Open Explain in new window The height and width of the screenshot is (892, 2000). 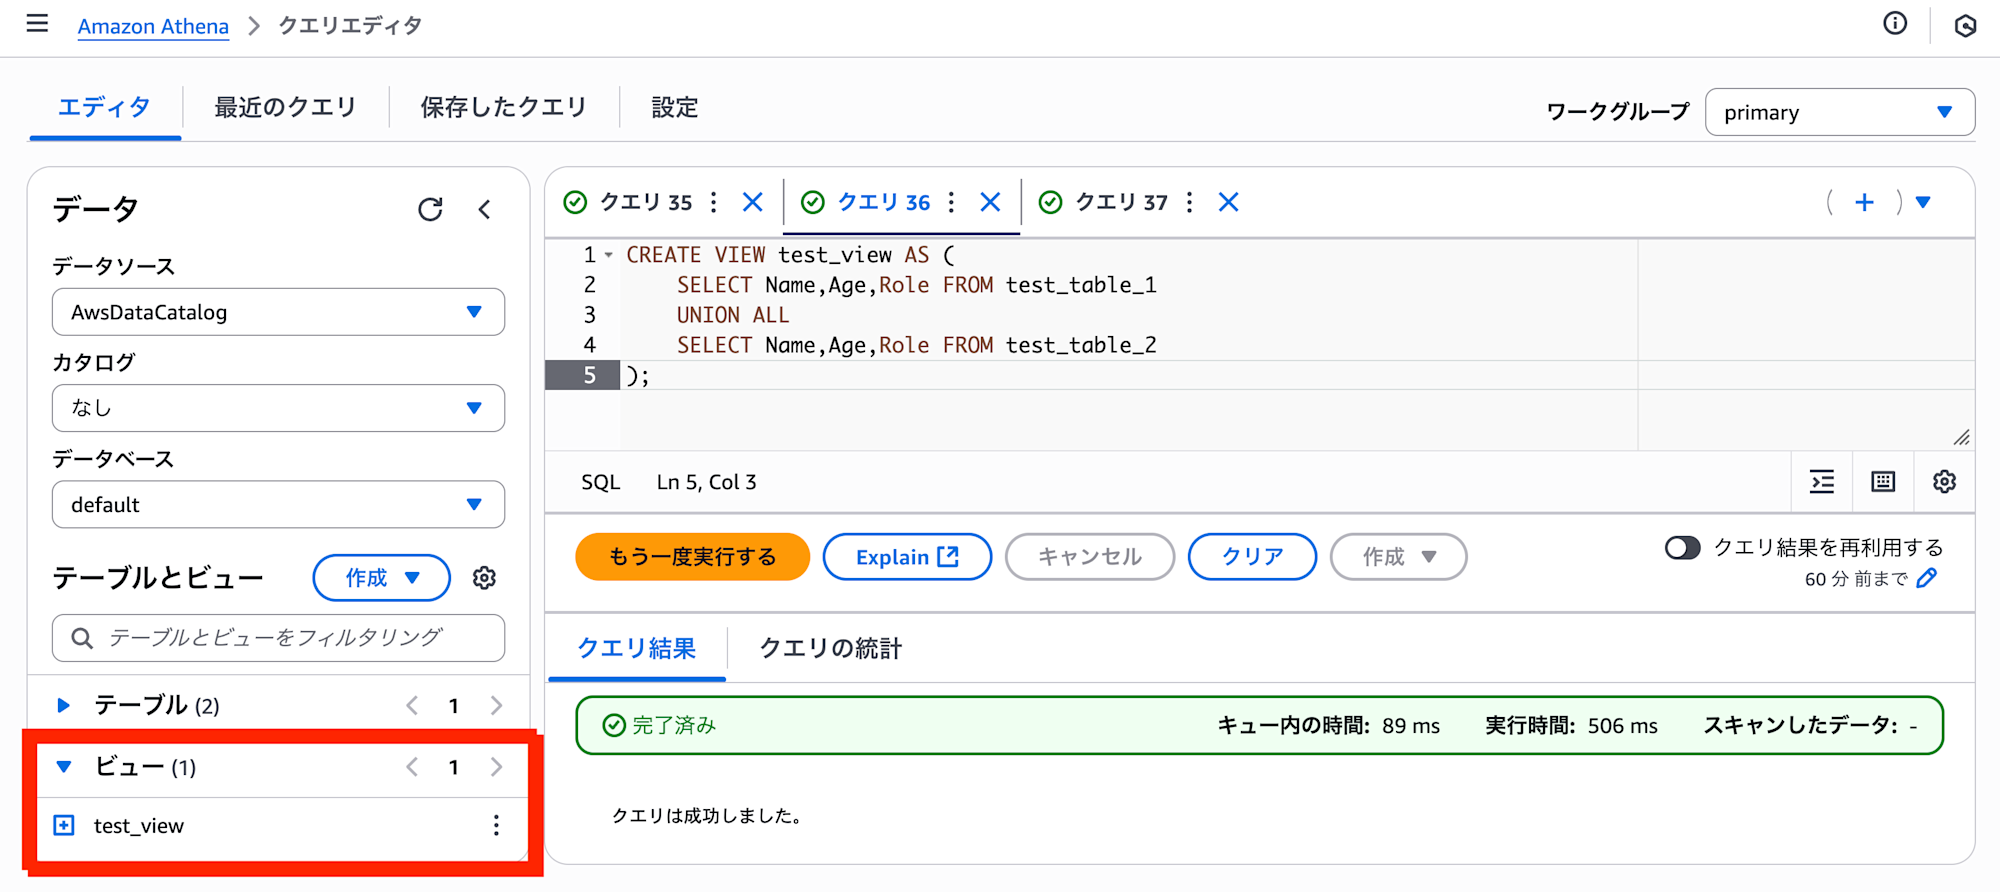(x=907, y=556)
